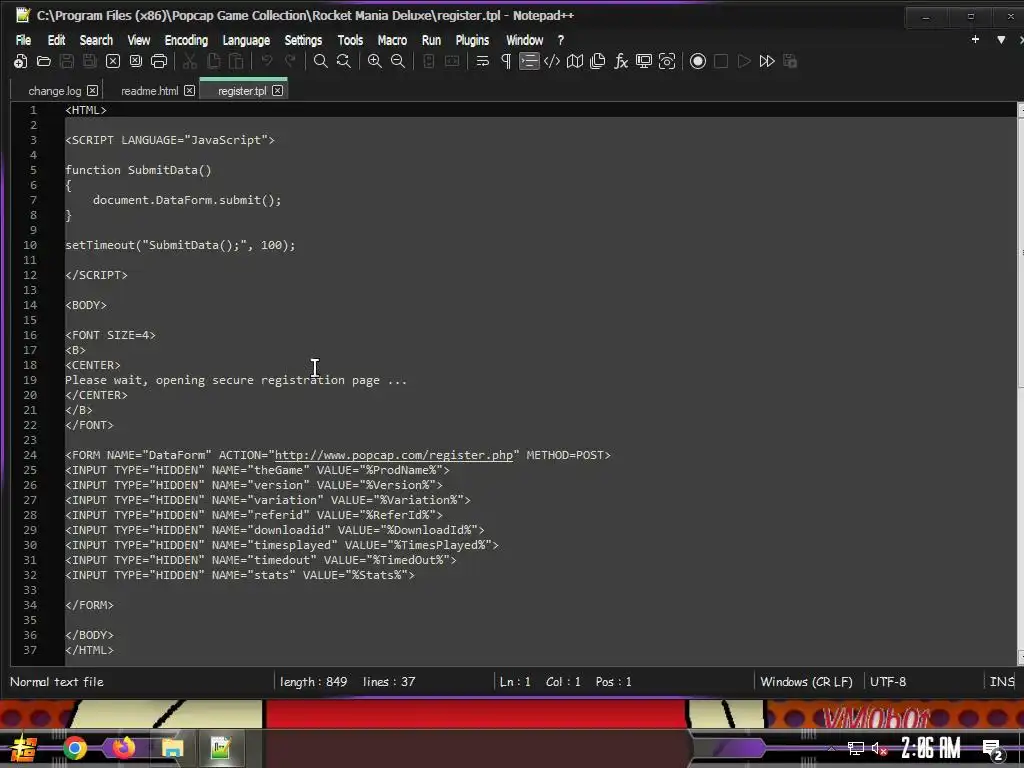
Task: Click the Save file toolbar icon
Action: pos(67,61)
